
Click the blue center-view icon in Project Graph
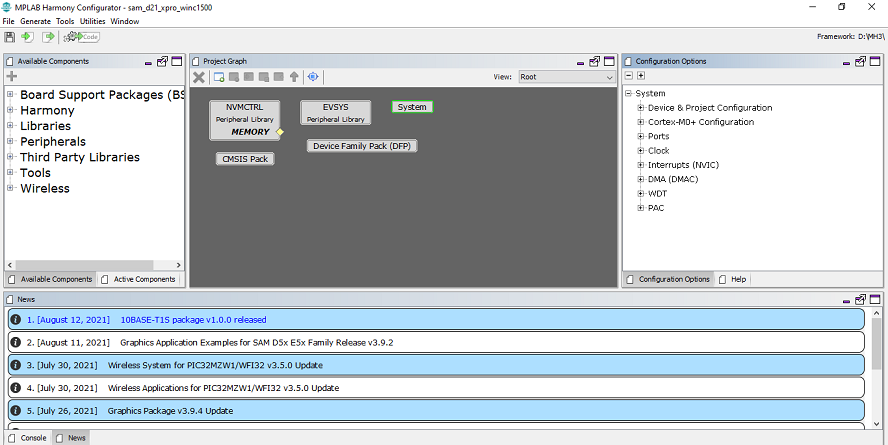pos(313,77)
